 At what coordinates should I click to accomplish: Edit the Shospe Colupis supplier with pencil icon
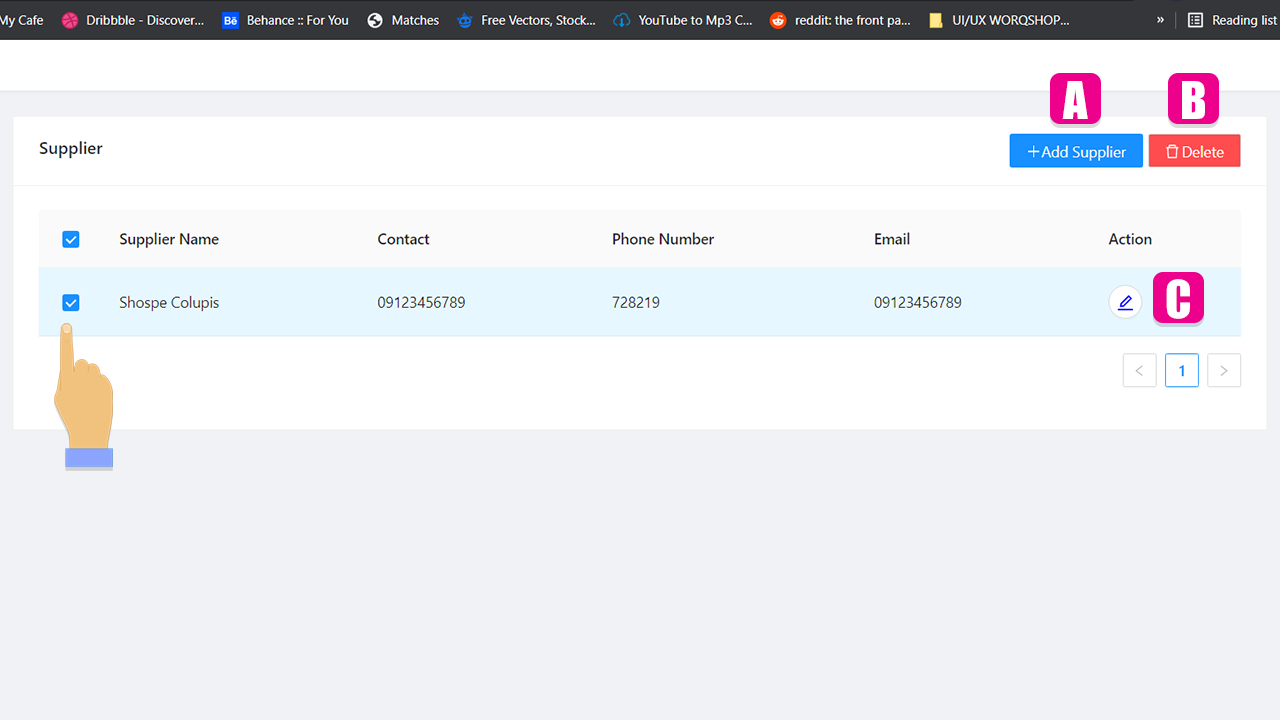pyautogui.click(x=1125, y=302)
